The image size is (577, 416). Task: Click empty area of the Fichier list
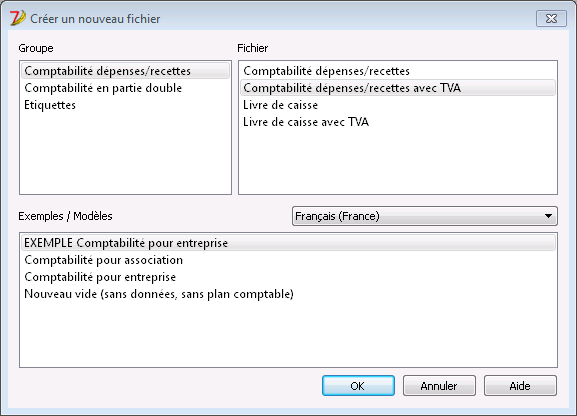pyautogui.click(x=398, y=162)
